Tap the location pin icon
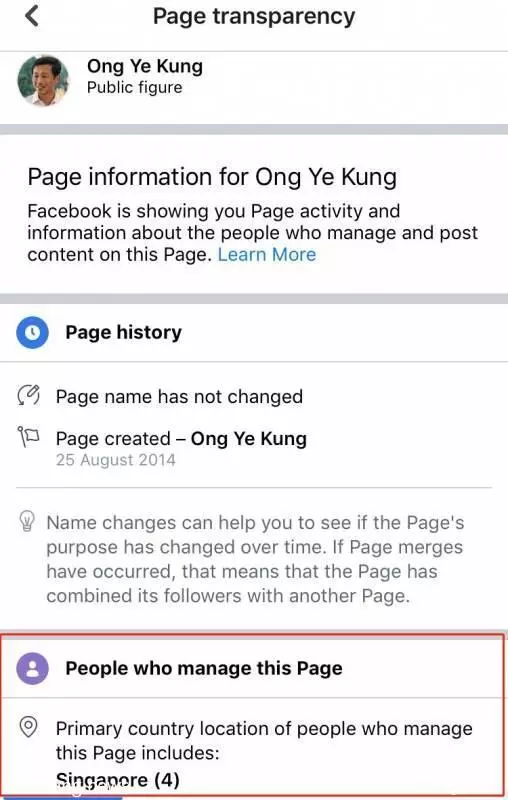 coord(29,727)
